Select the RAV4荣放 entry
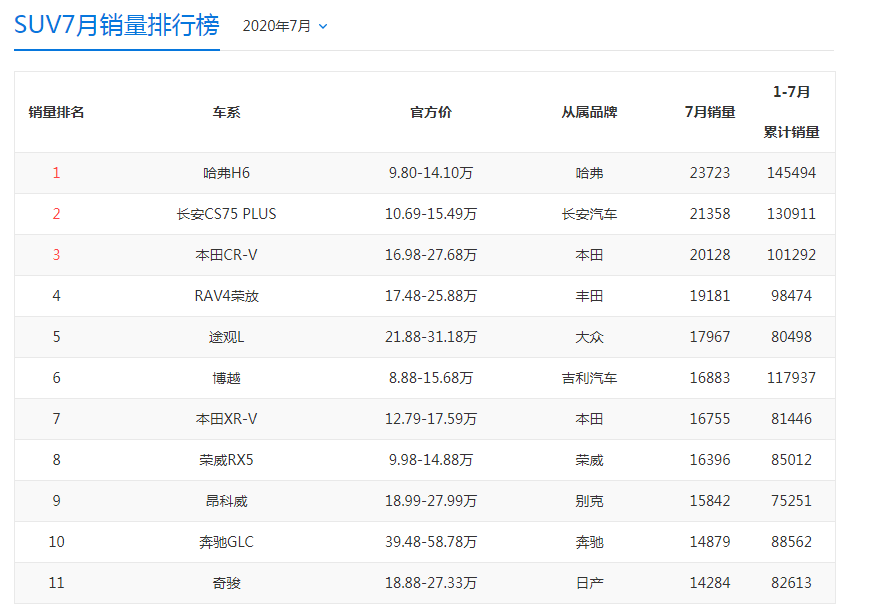This screenshot has height=604, width=876. tap(227, 295)
